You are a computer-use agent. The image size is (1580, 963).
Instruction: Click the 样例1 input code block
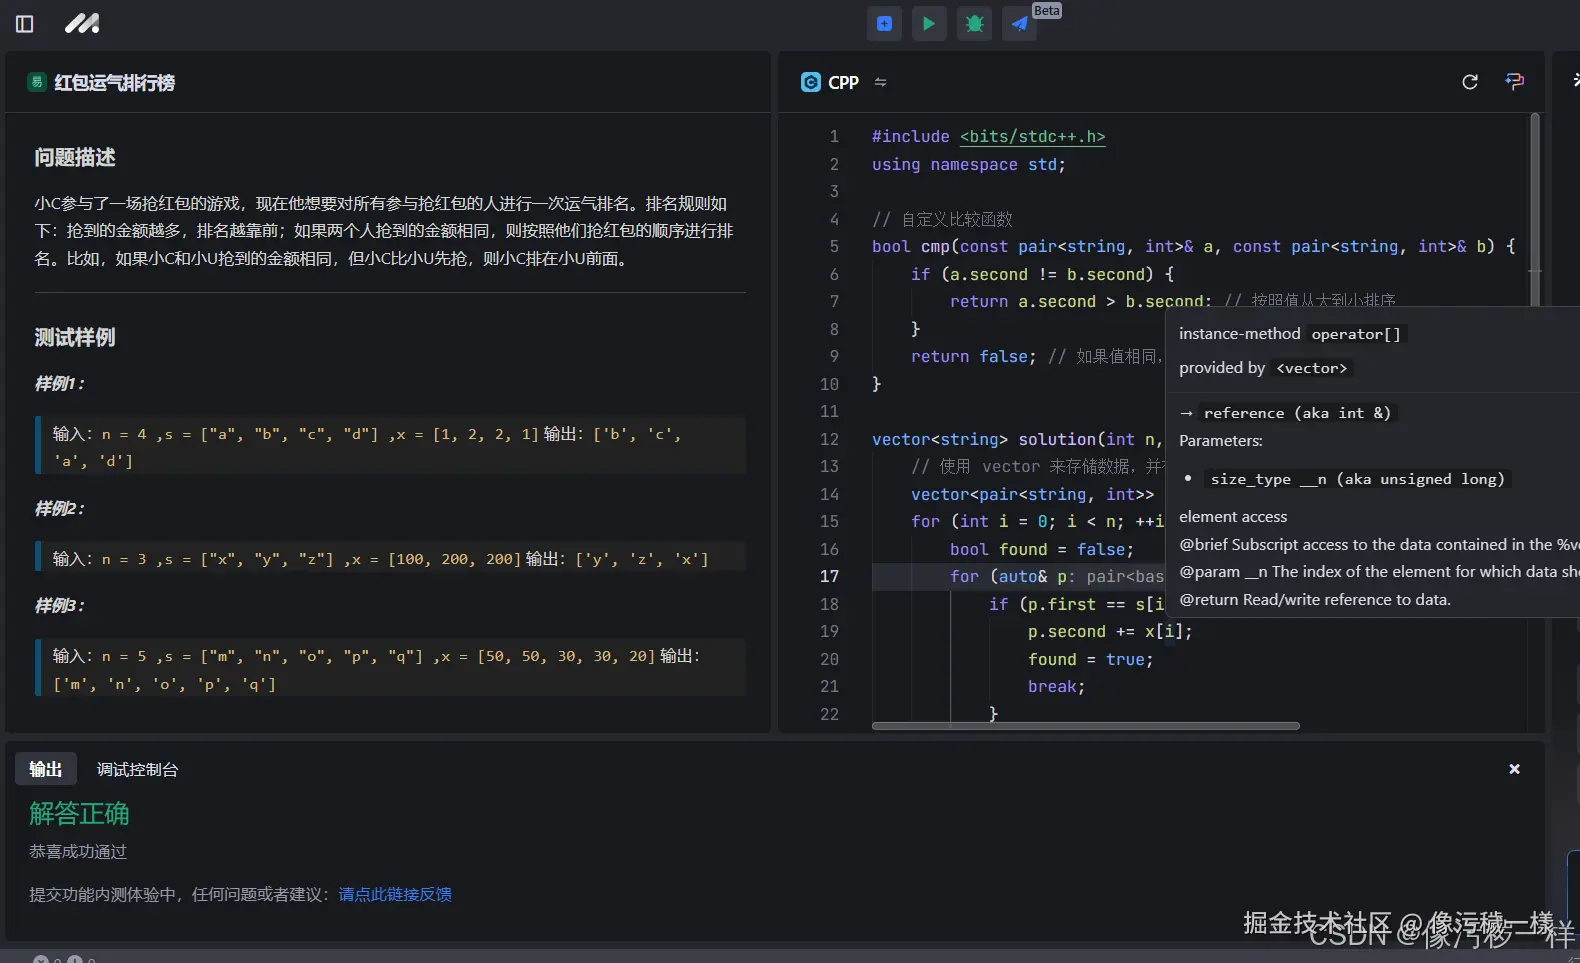click(390, 446)
